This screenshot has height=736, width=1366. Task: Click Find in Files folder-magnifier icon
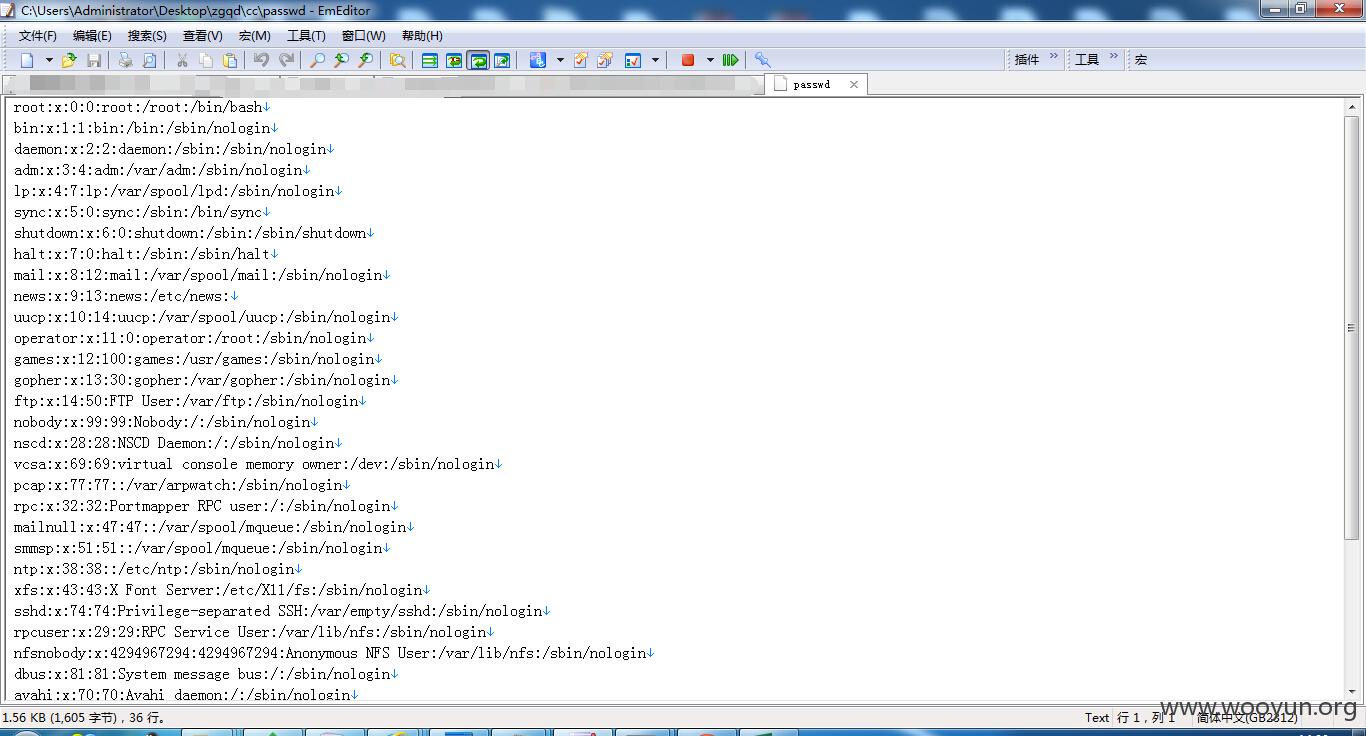point(398,60)
